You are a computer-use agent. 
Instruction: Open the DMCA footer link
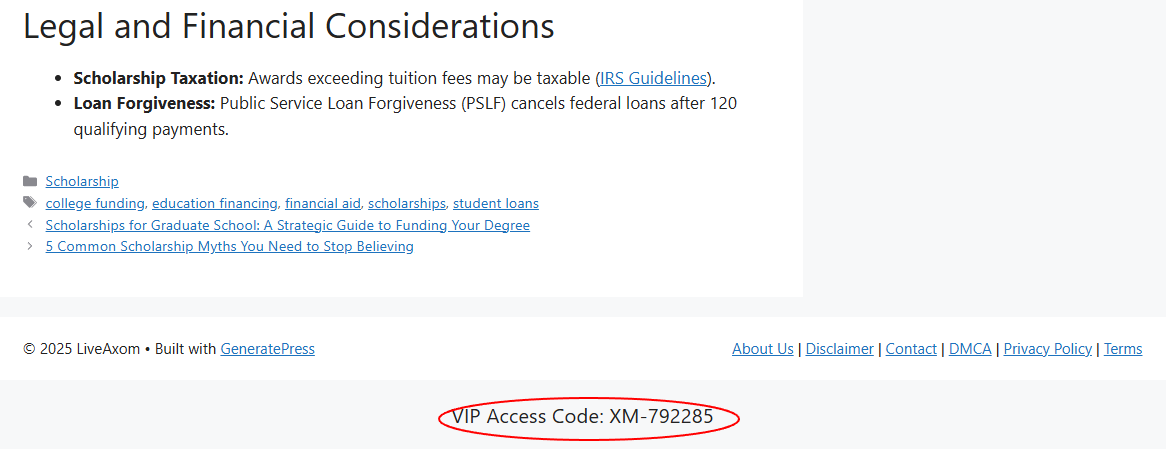(970, 349)
